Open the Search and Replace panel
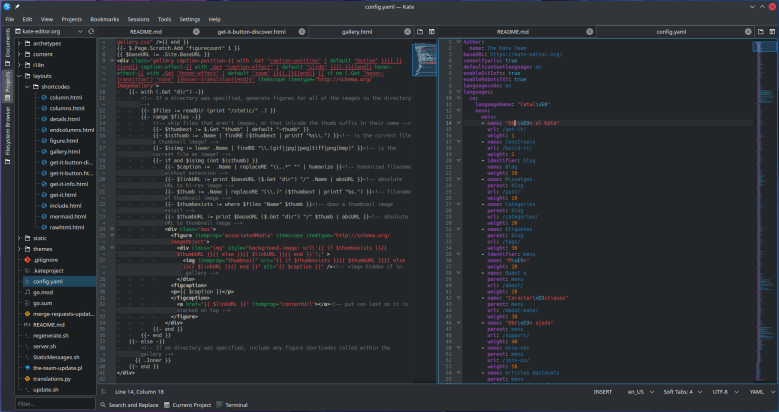This screenshot has height=412, width=779. [128, 405]
